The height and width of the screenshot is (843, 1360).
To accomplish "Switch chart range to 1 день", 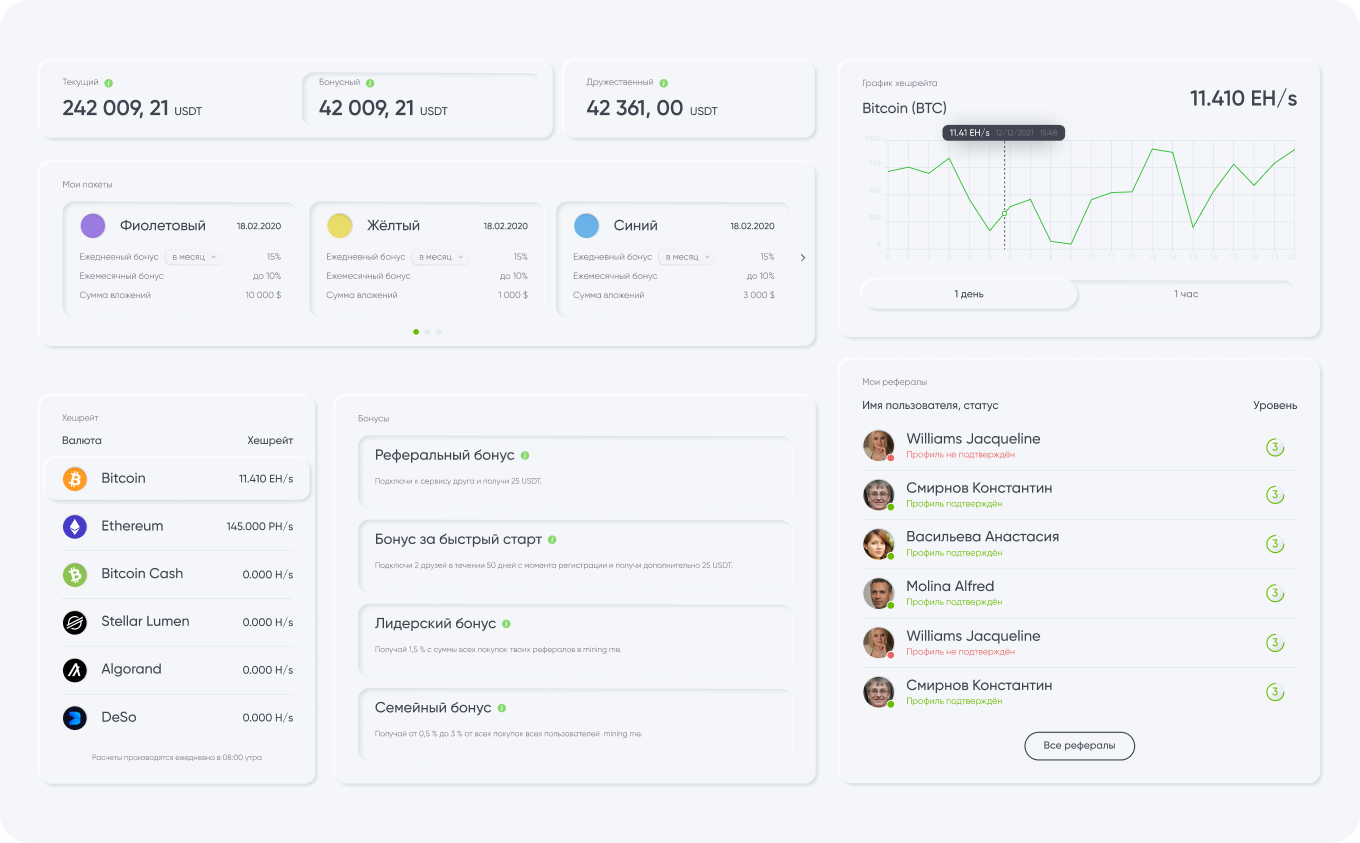I will tap(969, 294).
